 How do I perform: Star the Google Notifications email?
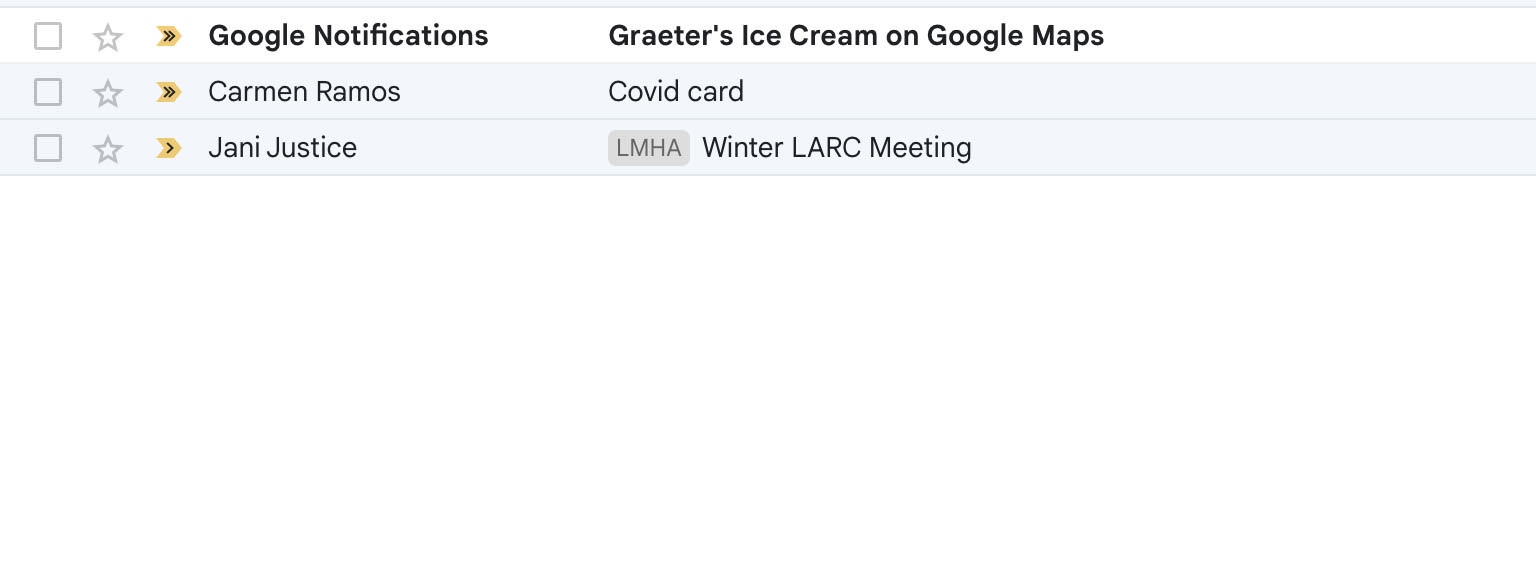(107, 37)
